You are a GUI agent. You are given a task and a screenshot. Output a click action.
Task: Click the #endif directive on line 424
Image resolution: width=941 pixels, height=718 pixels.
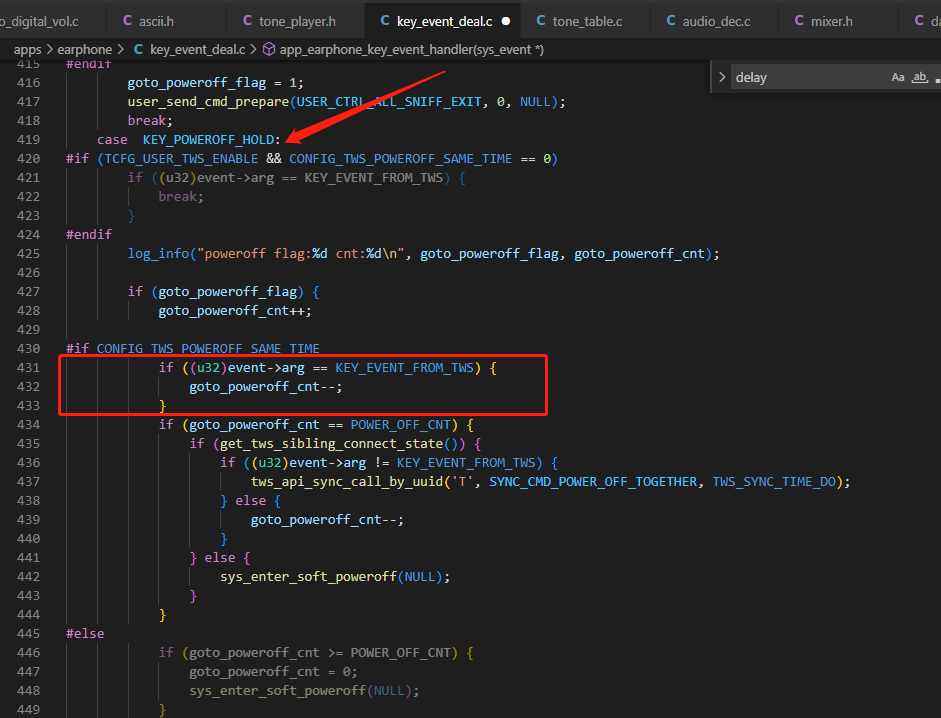89,235
